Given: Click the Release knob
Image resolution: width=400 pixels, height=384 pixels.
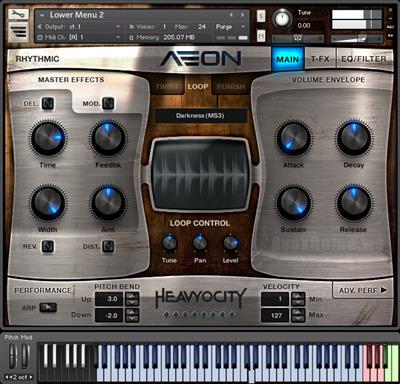Looking at the screenshot, I should click(354, 203).
